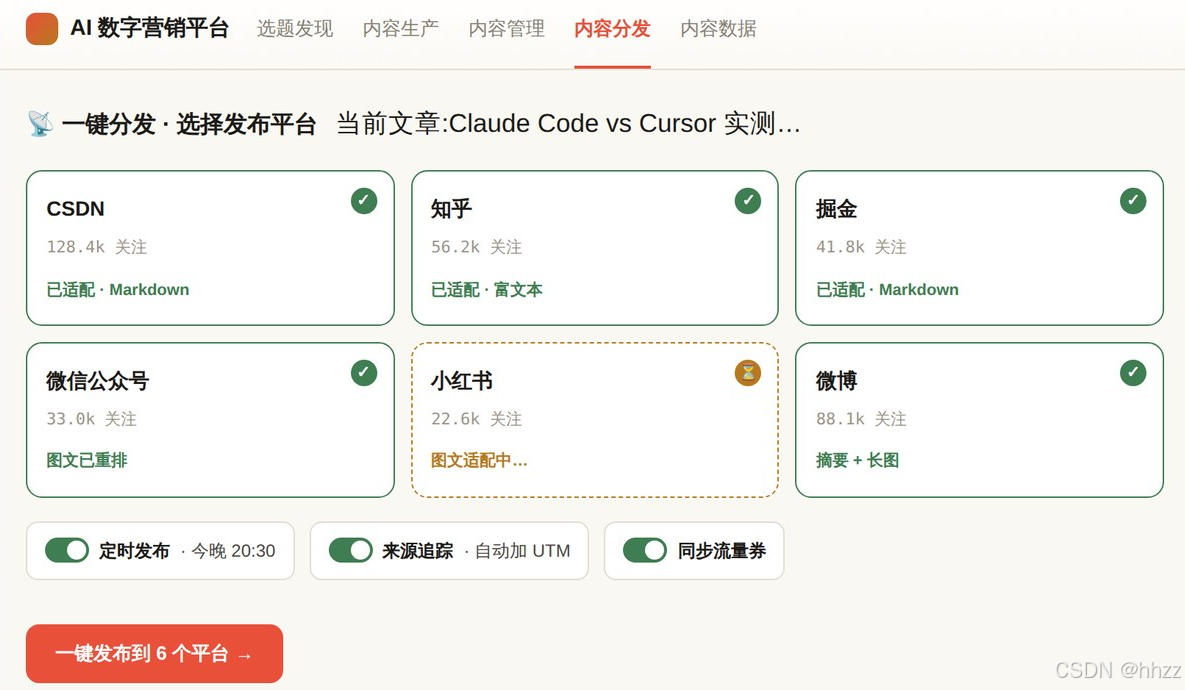
Task: Click the 41.8k 关注 follower count
Action: pos(861,247)
